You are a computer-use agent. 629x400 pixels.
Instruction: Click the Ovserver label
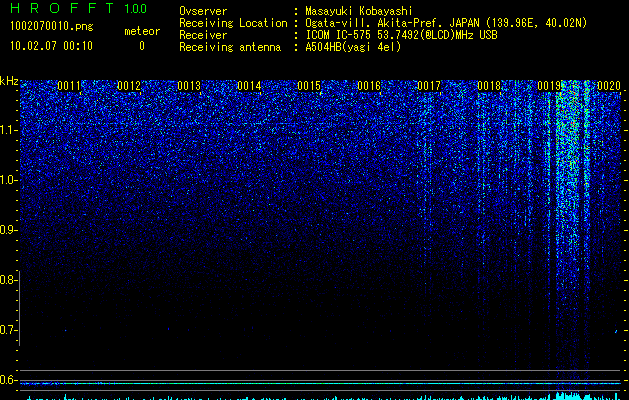(203, 11)
